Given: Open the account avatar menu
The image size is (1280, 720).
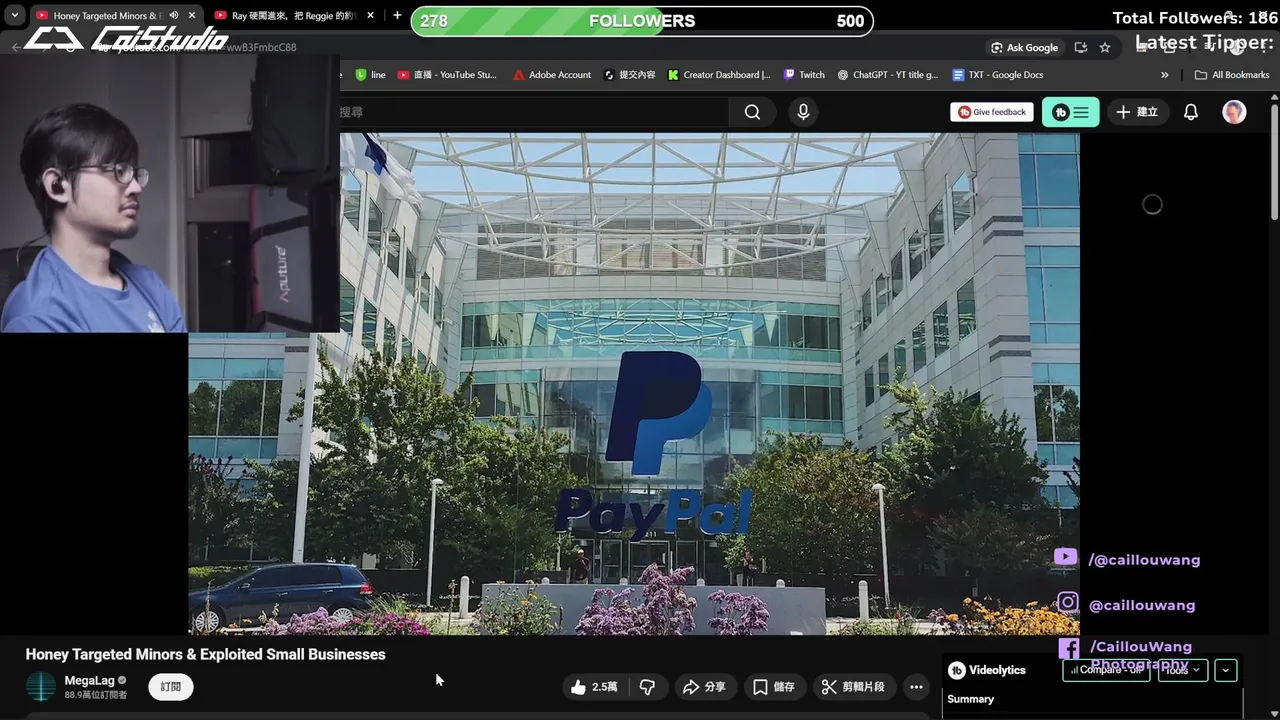Looking at the screenshot, I should click(x=1234, y=112).
